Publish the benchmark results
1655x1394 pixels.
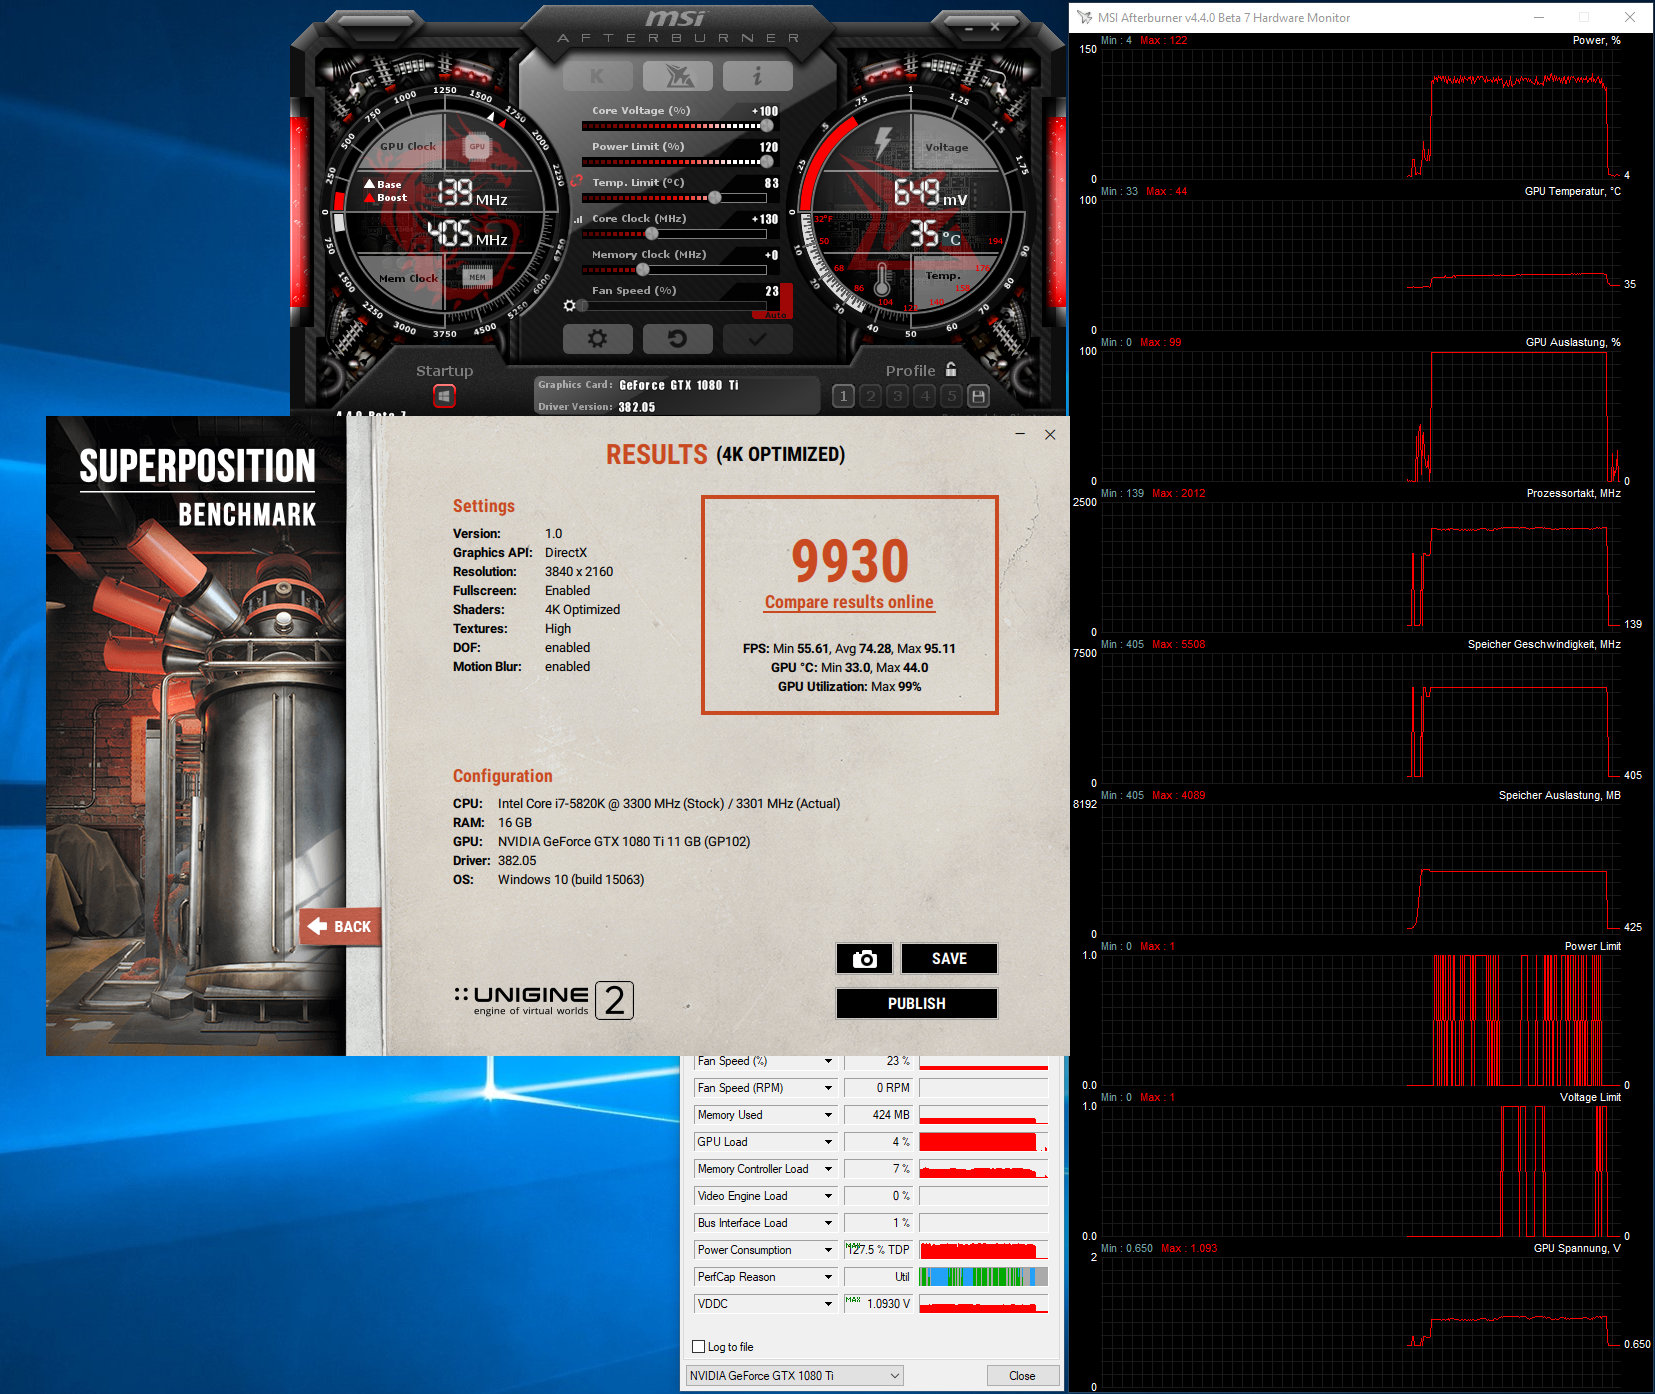[917, 1004]
